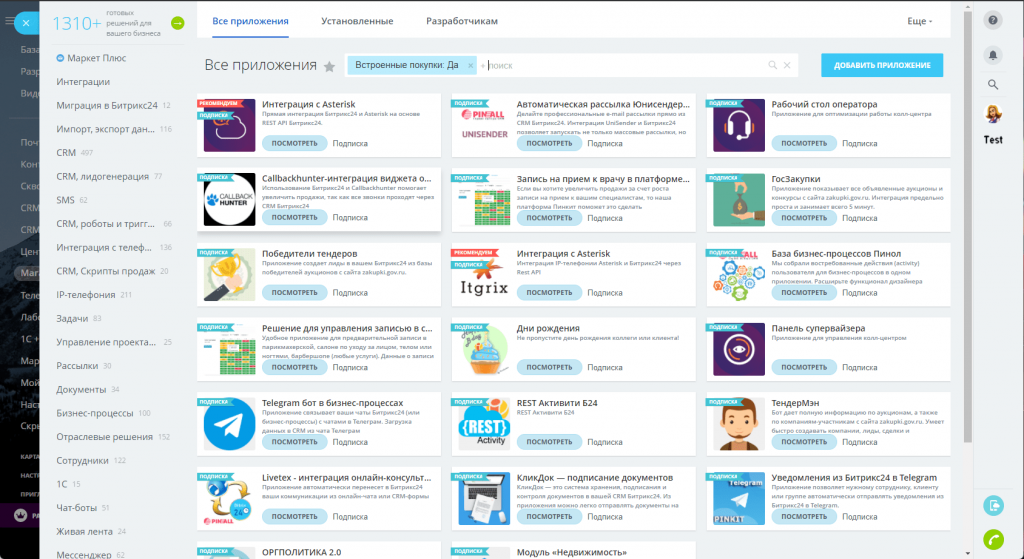Open the Панель супервайзера eye icon
This screenshot has width=1024, height=559.
tap(739, 349)
